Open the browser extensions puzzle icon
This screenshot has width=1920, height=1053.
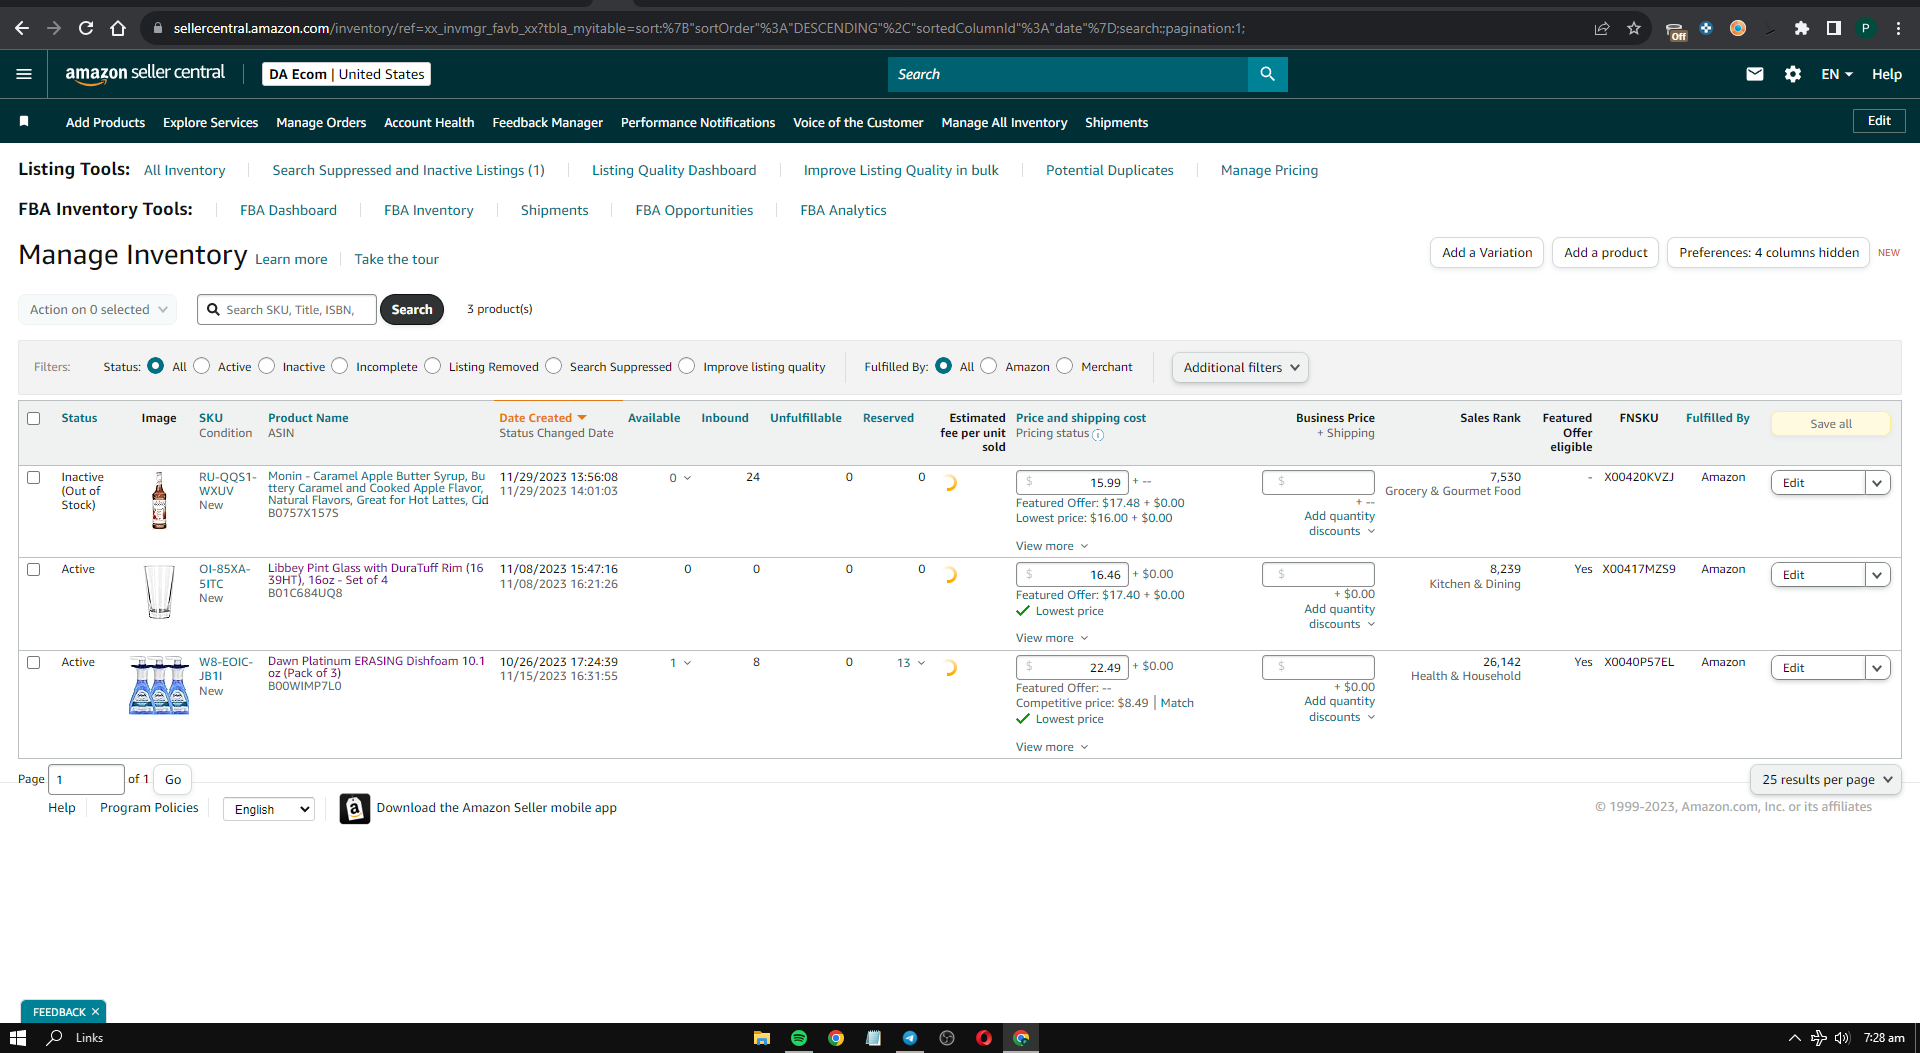[1802, 28]
